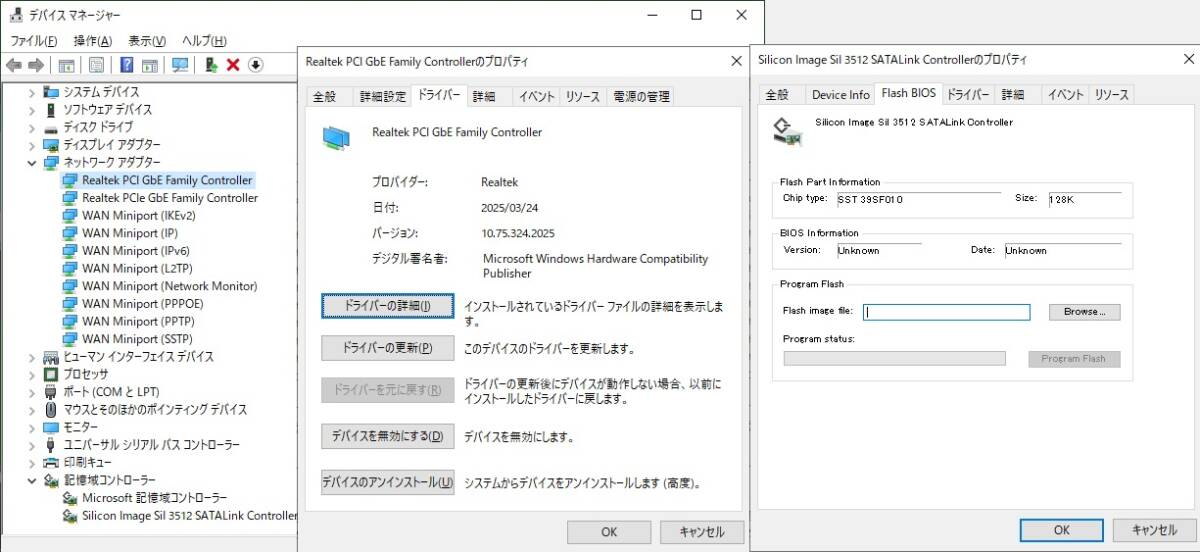Click the Device Manager title bar app icon
1200x552 pixels.
pyautogui.click(x=14, y=15)
